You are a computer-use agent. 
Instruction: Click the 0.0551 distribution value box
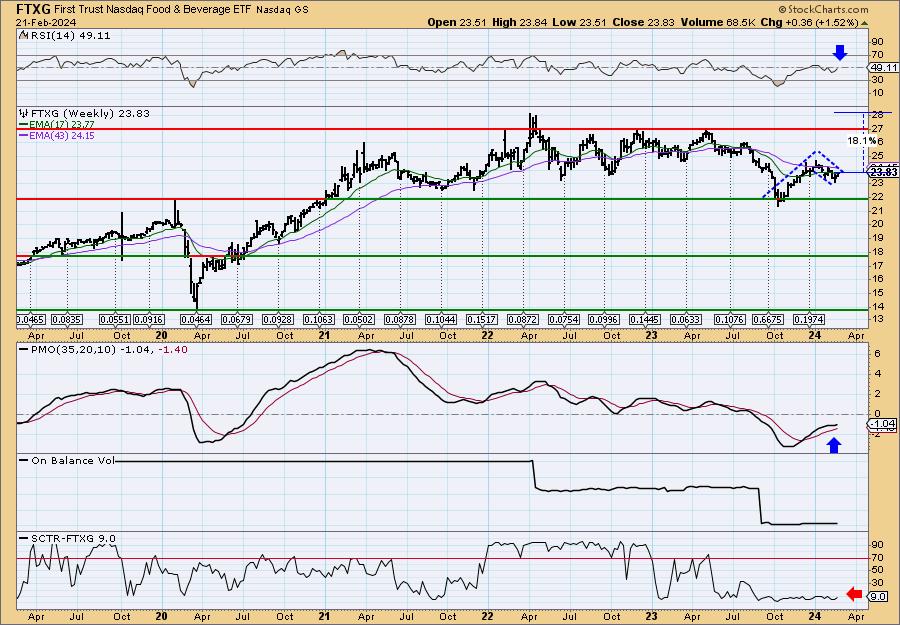[115, 319]
